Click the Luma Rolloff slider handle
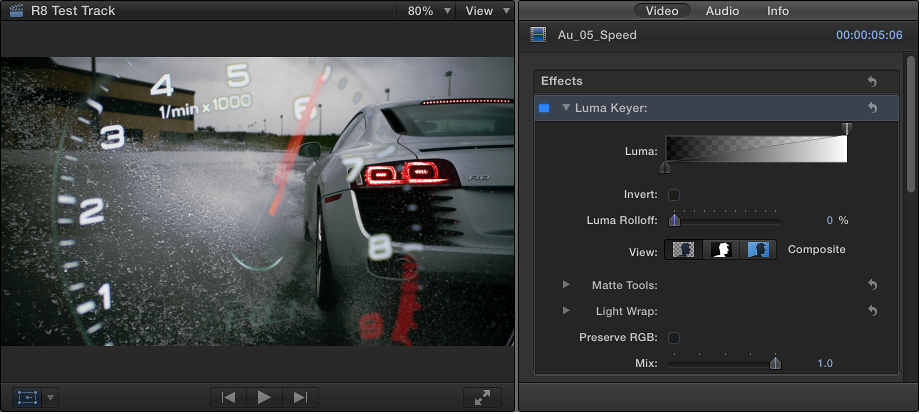 coord(675,220)
